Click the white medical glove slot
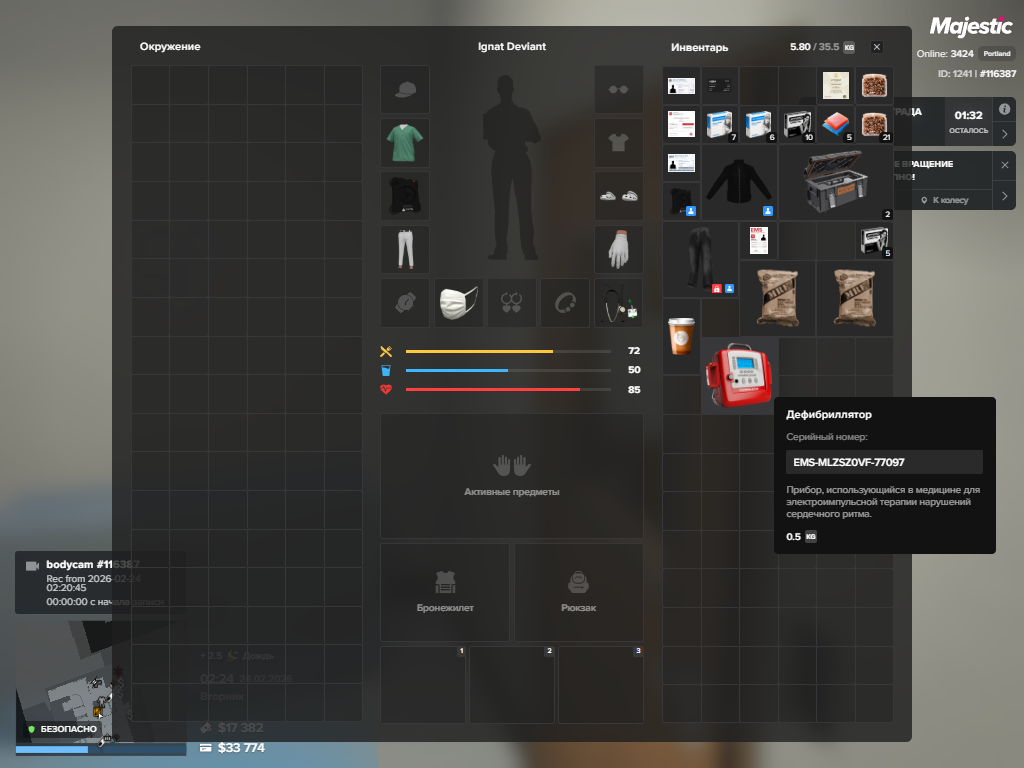This screenshot has width=1024, height=768. coord(618,249)
